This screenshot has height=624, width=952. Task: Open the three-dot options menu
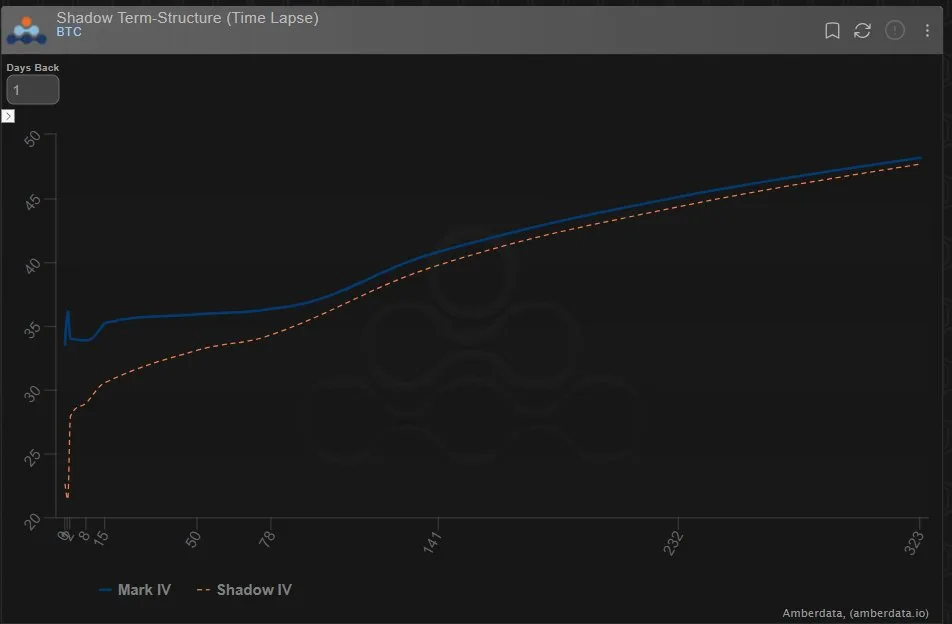pyautogui.click(x=927, y=30)
